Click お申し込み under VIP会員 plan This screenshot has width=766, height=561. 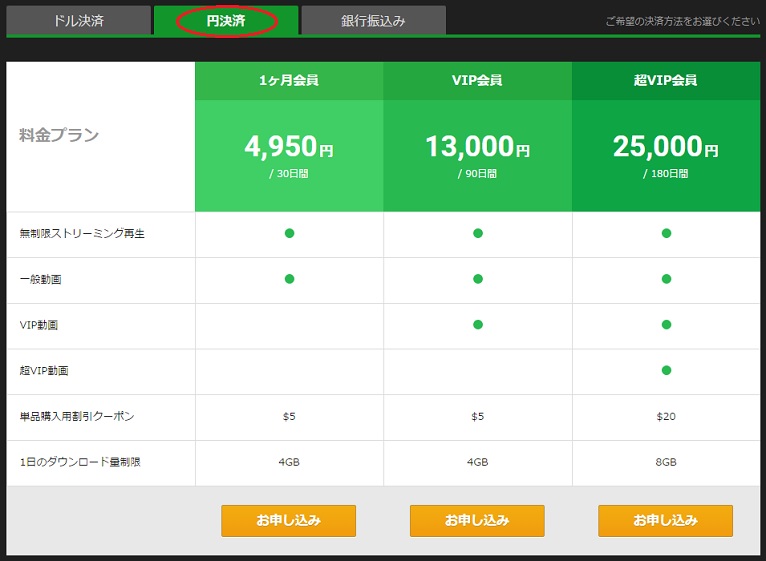477,520
